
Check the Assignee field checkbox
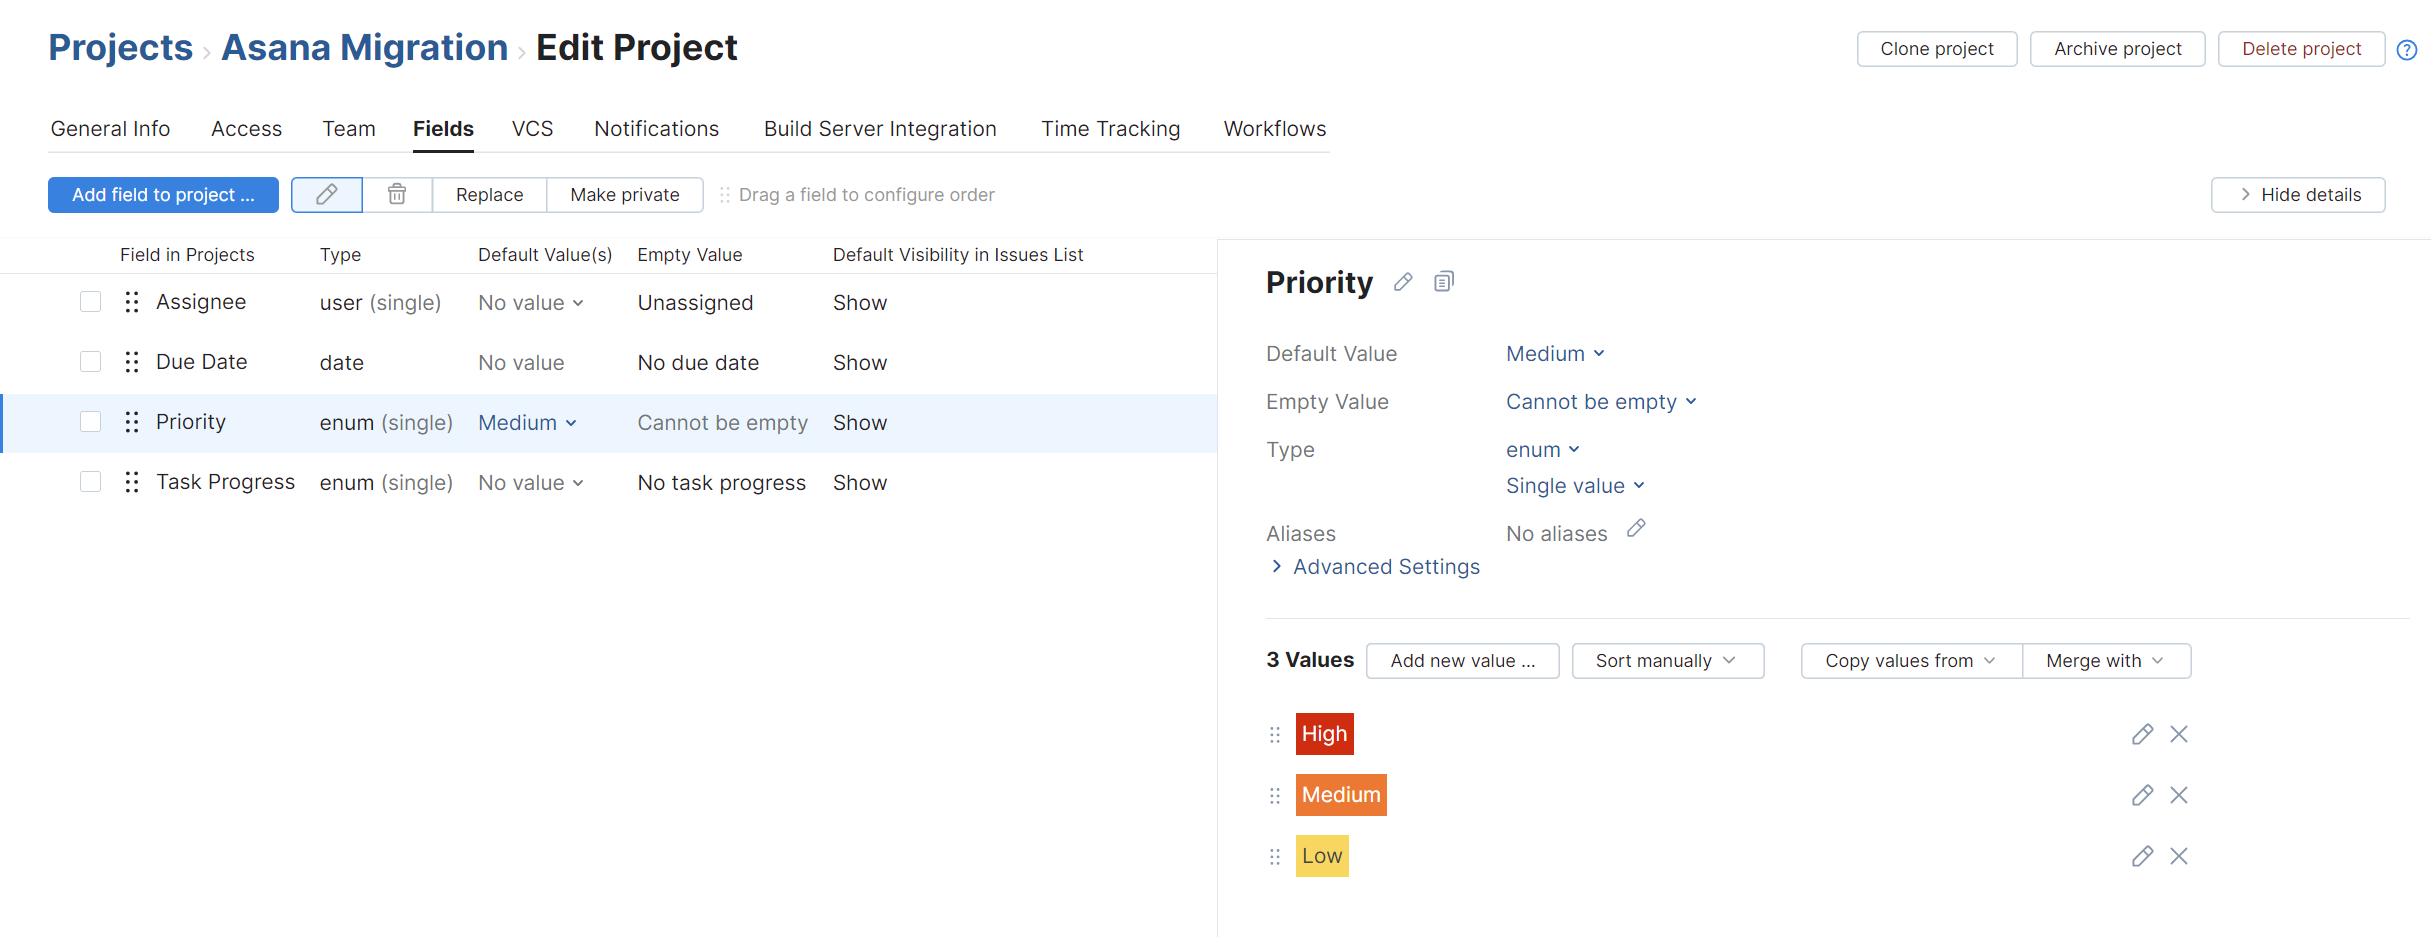click(x=91, y=302)
